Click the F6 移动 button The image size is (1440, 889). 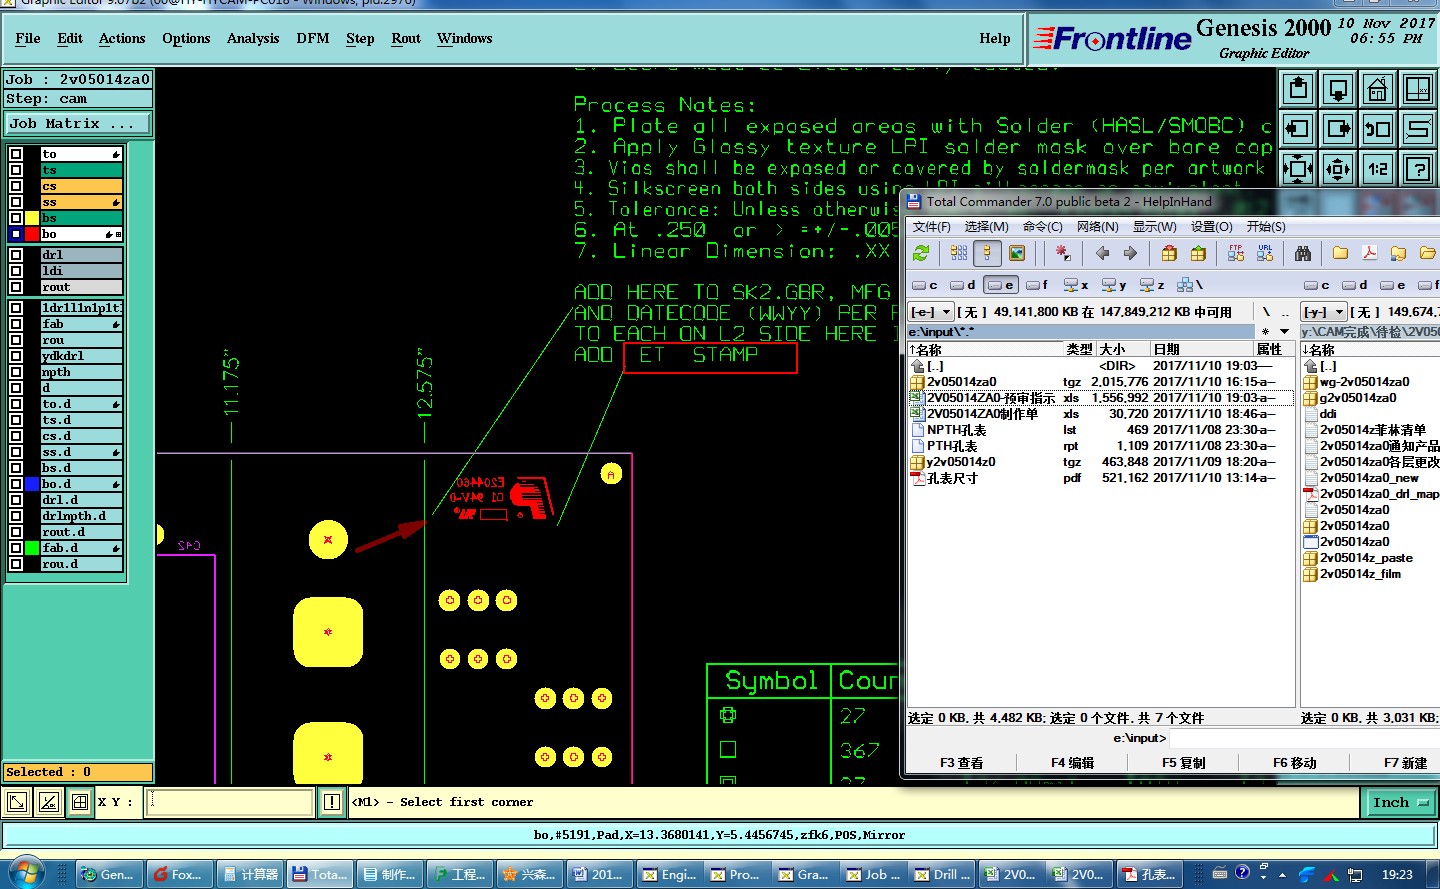tap(1294, 763)
